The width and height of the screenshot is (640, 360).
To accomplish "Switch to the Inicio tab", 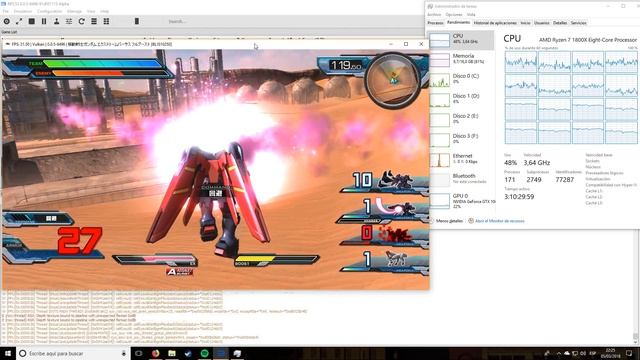I will point(525,23).
